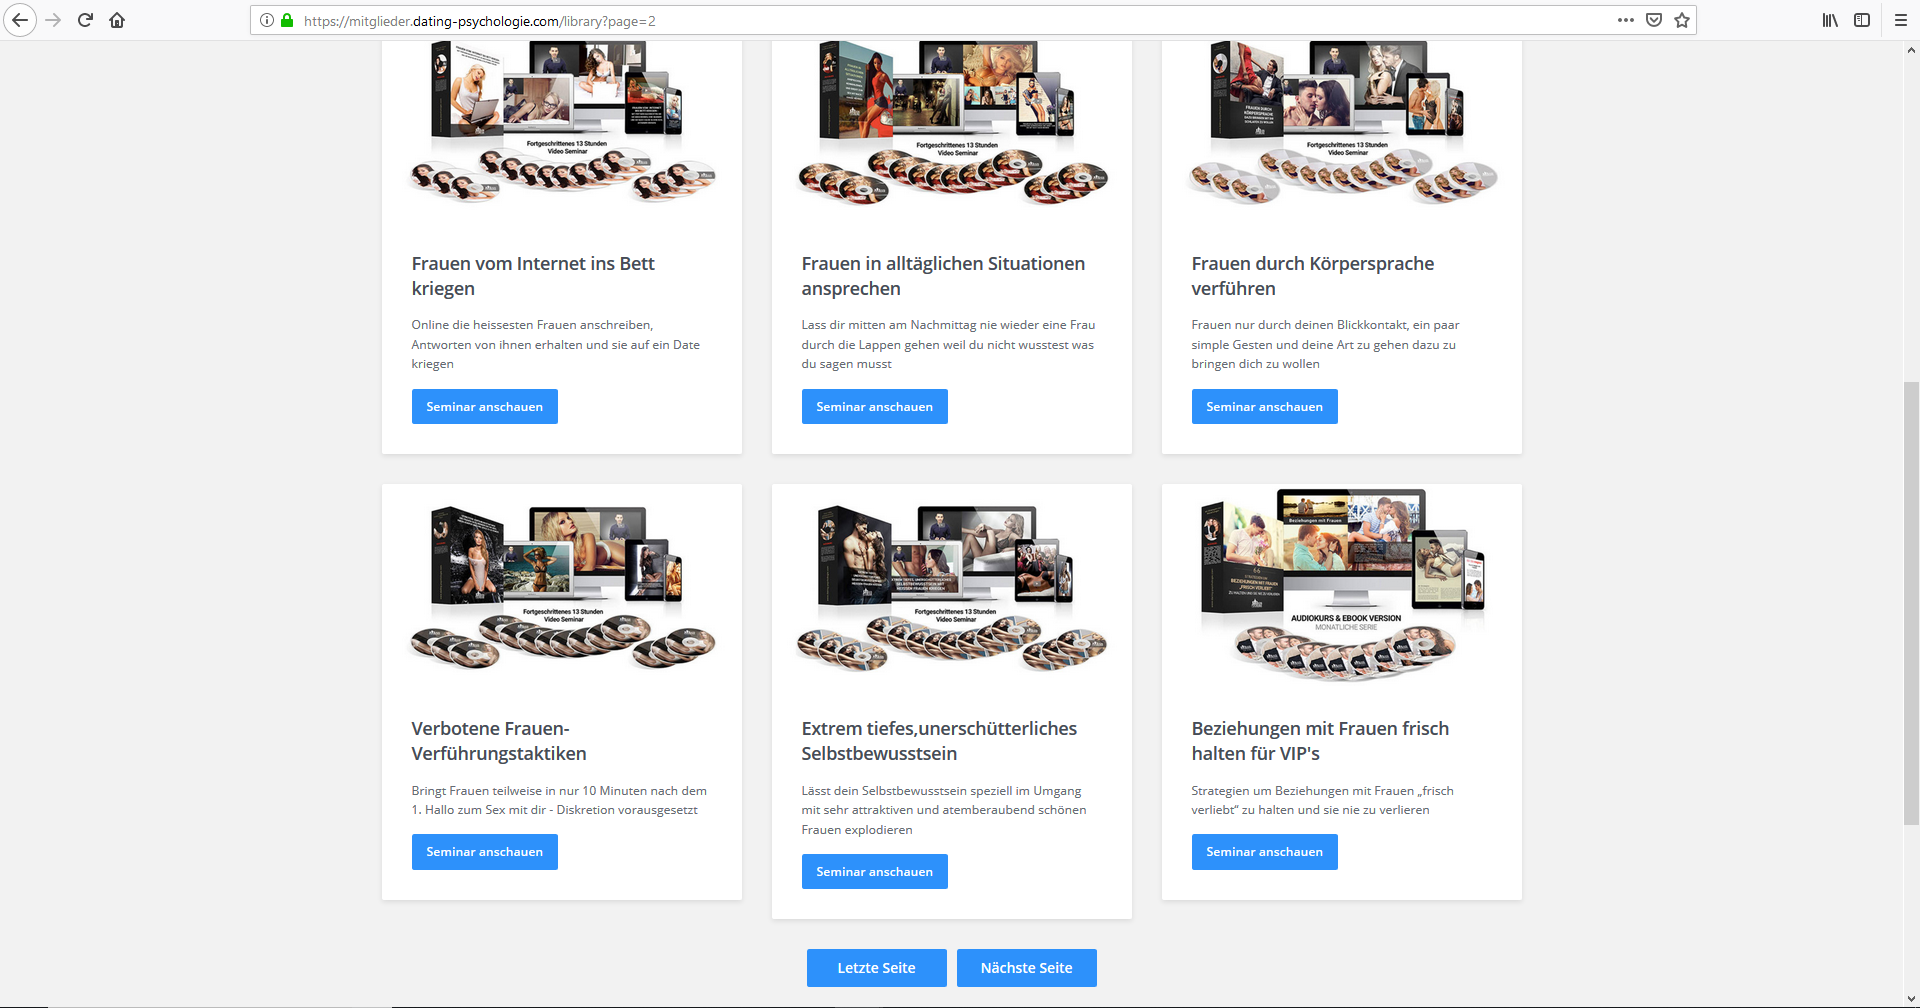Open seminar 'Verbotene Frauen-Verführungstaktiken'
1920x1008 pixels.
click(484, 852)
